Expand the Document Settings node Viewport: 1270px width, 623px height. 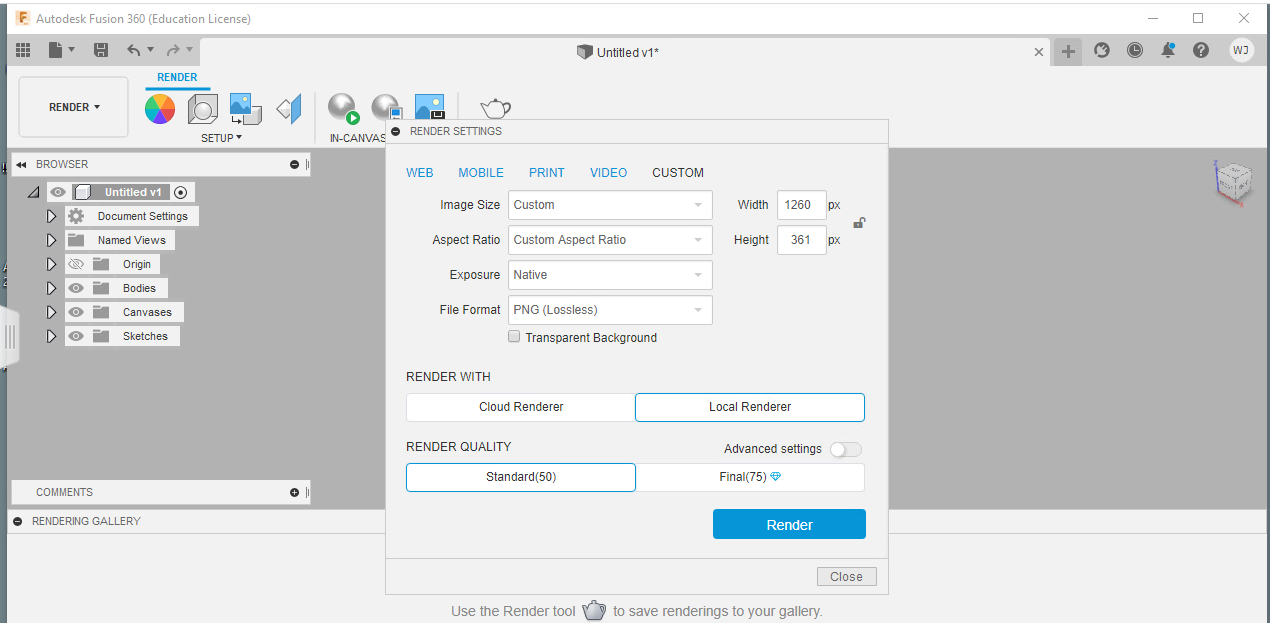click(52, 216)
